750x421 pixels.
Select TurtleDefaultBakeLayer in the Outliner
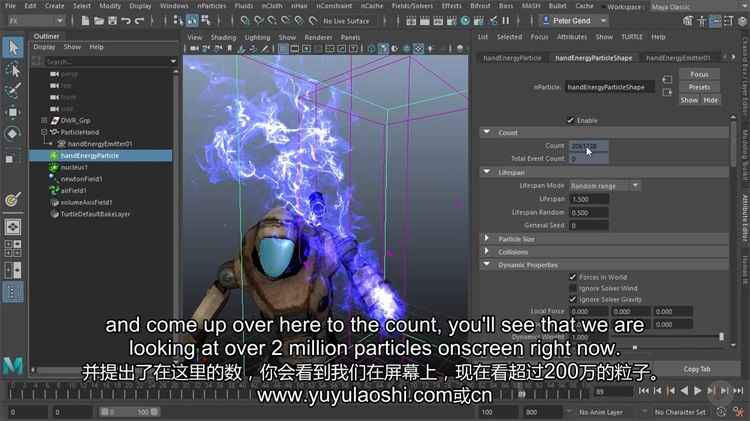coord(95,214)
